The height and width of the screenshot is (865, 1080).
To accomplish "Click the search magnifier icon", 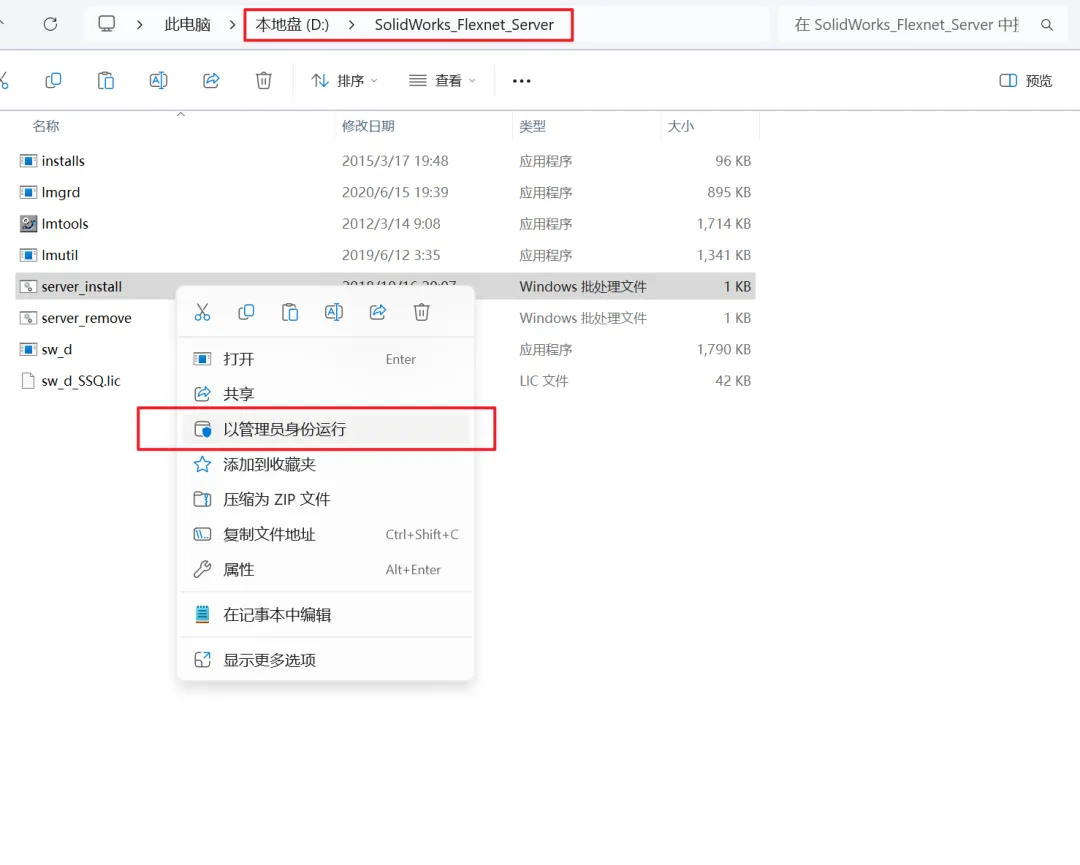I will click(x=1046, y=25).
